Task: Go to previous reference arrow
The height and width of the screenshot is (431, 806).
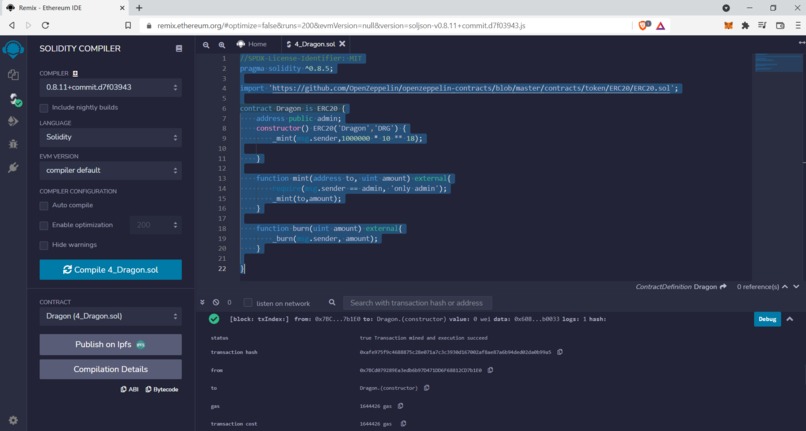Action: pyautogui.click(x=785, y=286)
